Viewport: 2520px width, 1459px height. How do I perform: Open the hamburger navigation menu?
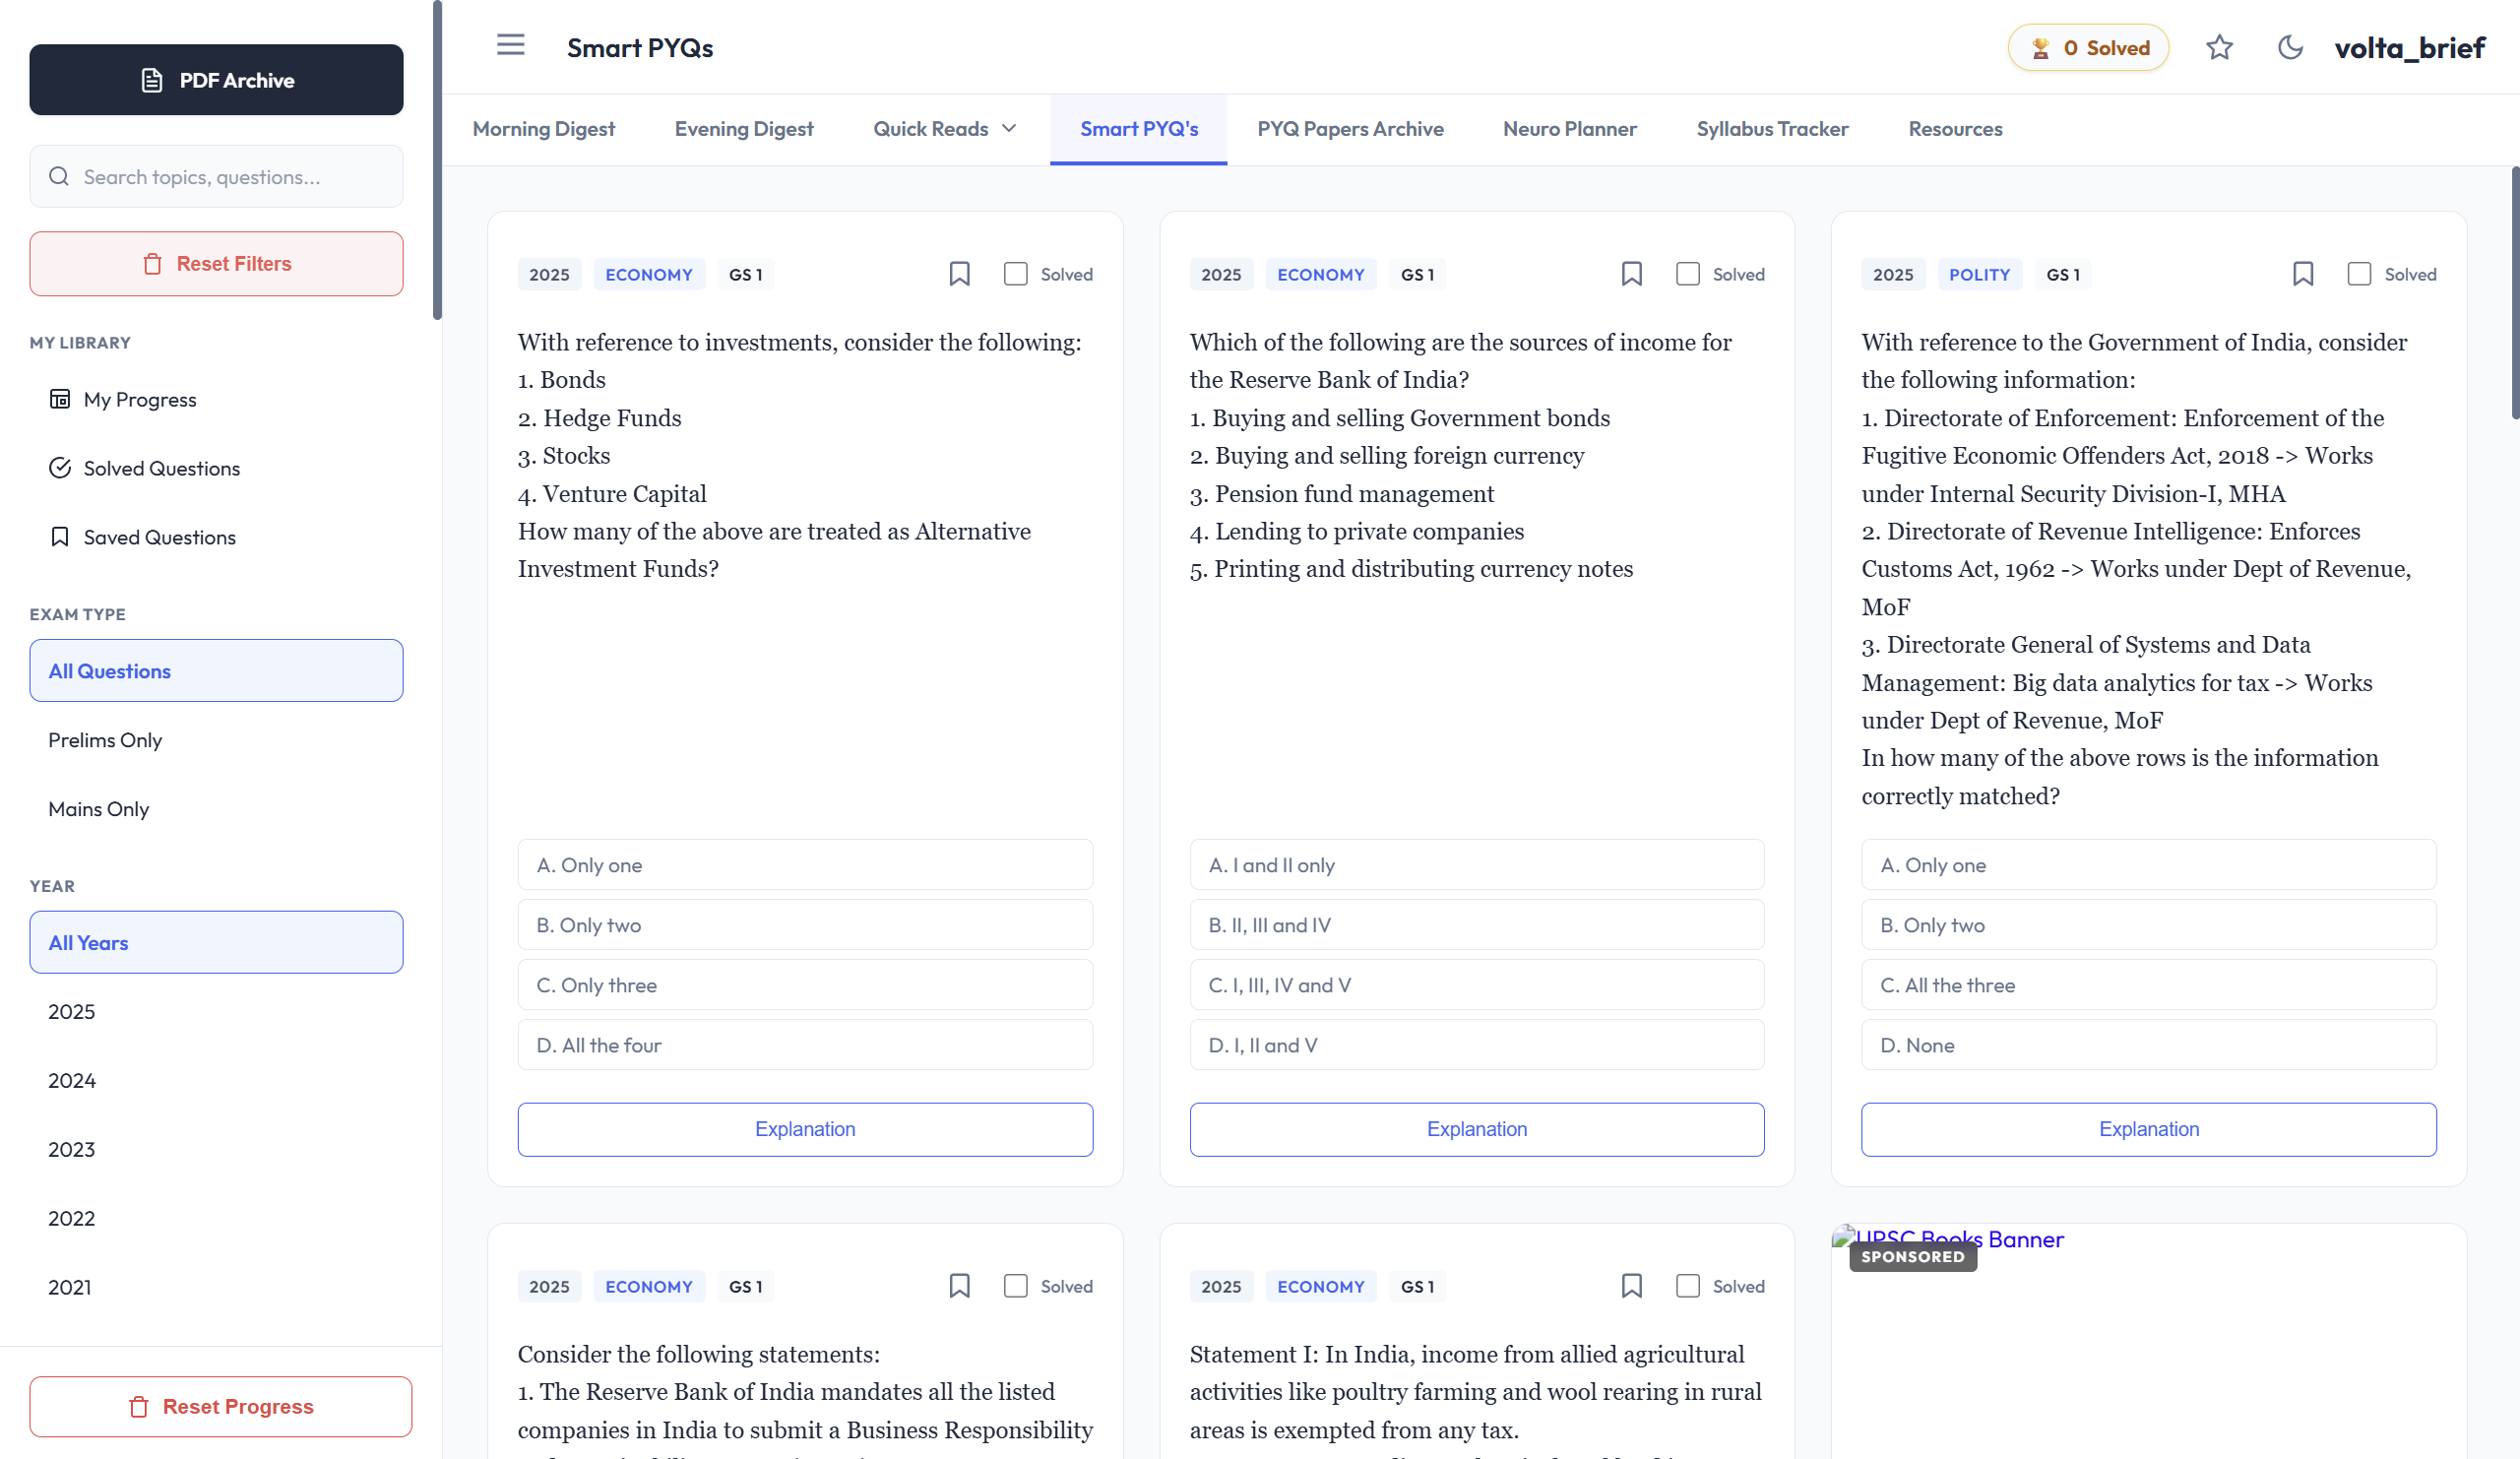point(511,45)
